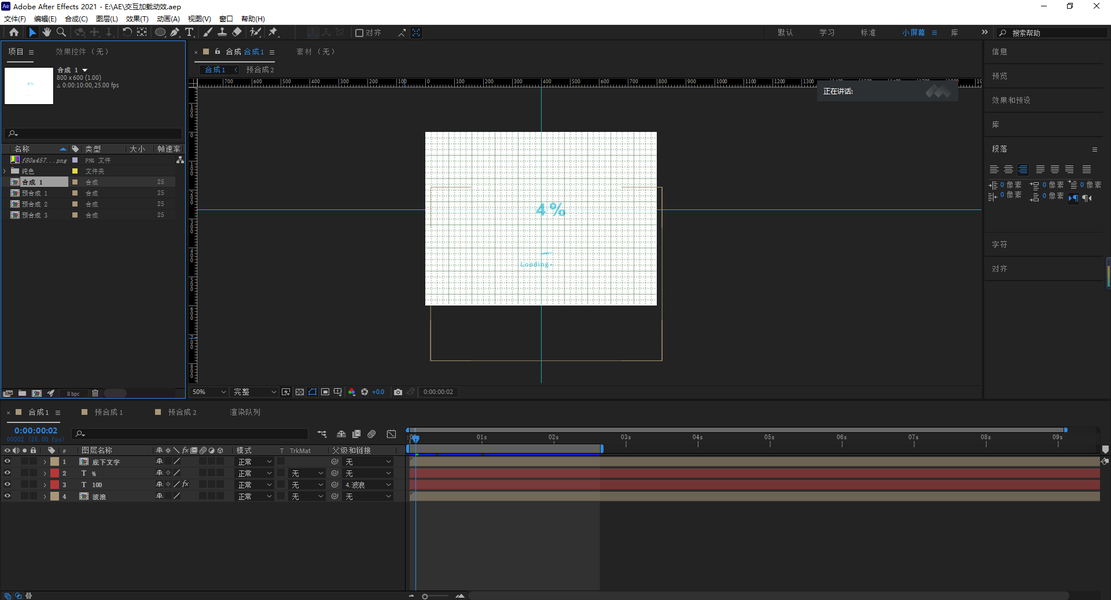
Task: Open blending mode dropdown for 底下文字
Action: coord(254,462)
